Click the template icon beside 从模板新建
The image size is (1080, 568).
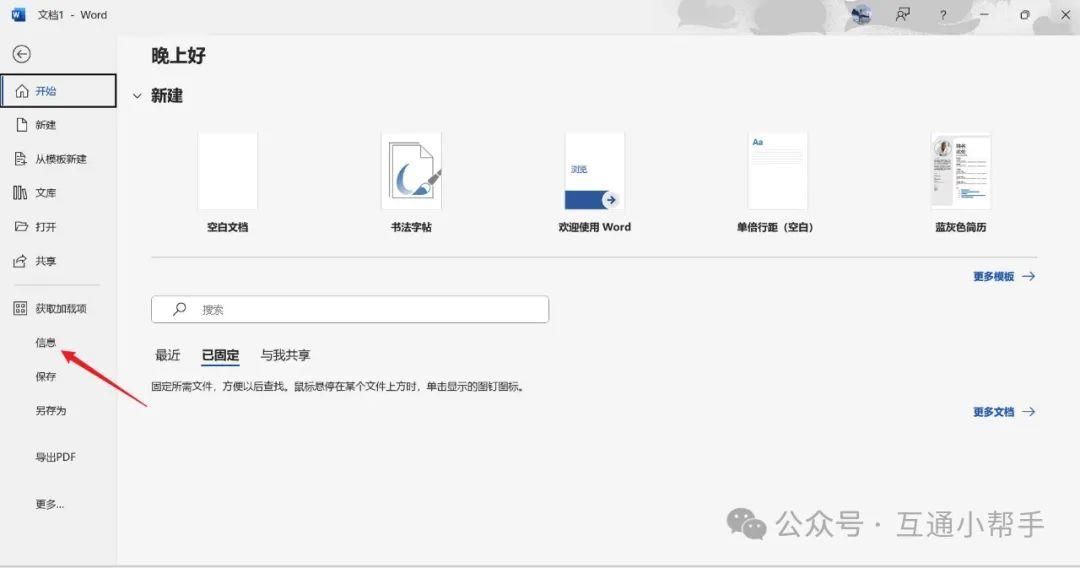21,159
